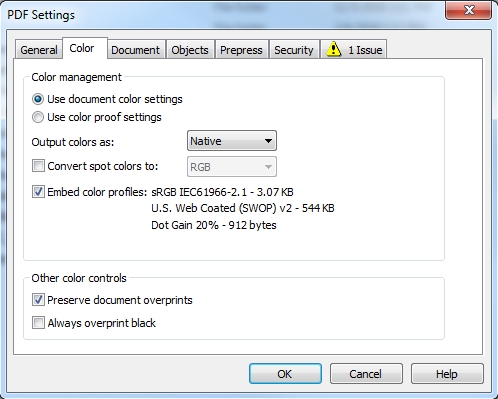
Task: Click sRGB IEC61966-2.1 - 3.07 KB text
Action: (x=222, y=192)
